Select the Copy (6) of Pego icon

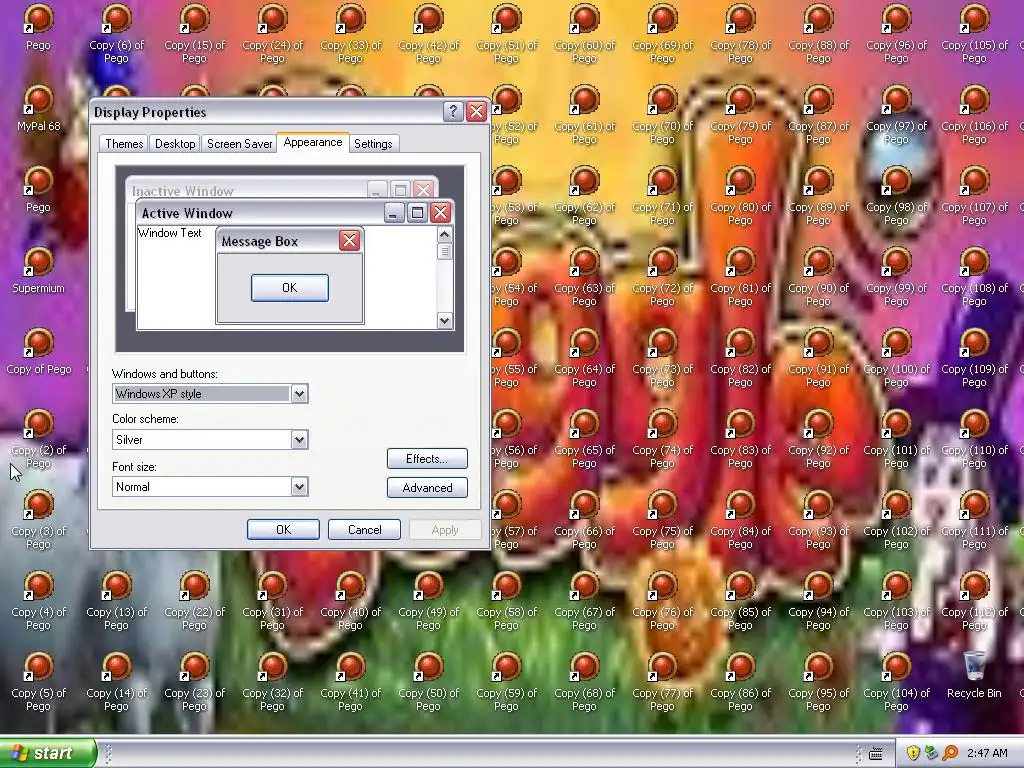116,33
